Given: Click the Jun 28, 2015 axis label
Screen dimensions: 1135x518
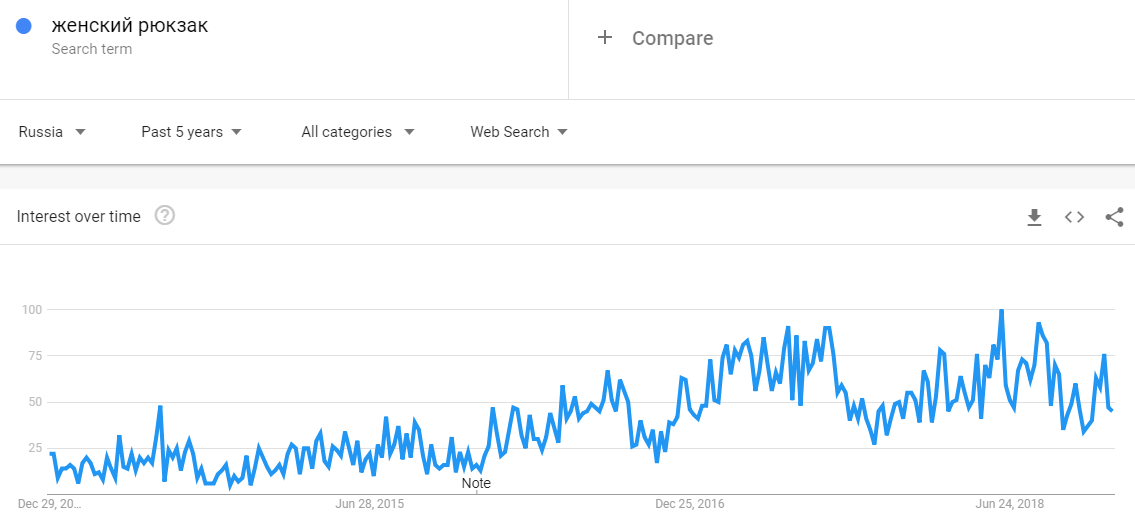Looking at the screenshot, I should (370, 504).
